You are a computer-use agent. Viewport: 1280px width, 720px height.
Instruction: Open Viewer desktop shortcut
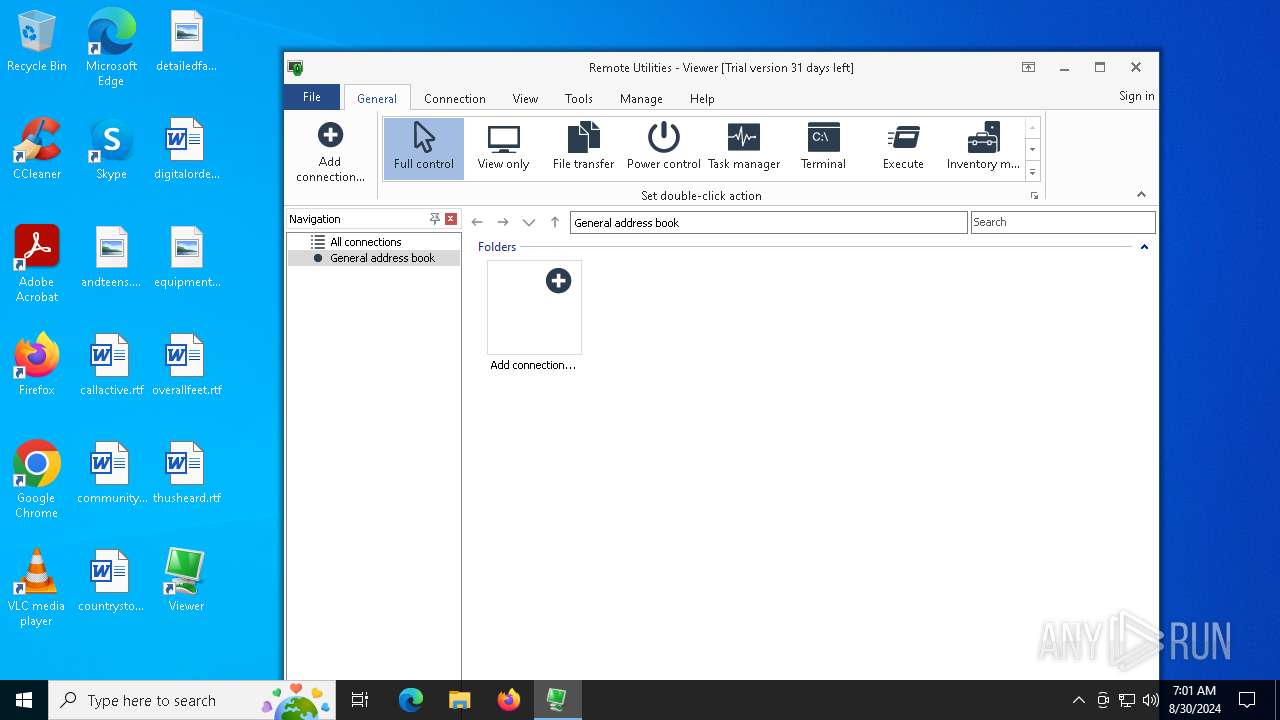tap(186, 580)
